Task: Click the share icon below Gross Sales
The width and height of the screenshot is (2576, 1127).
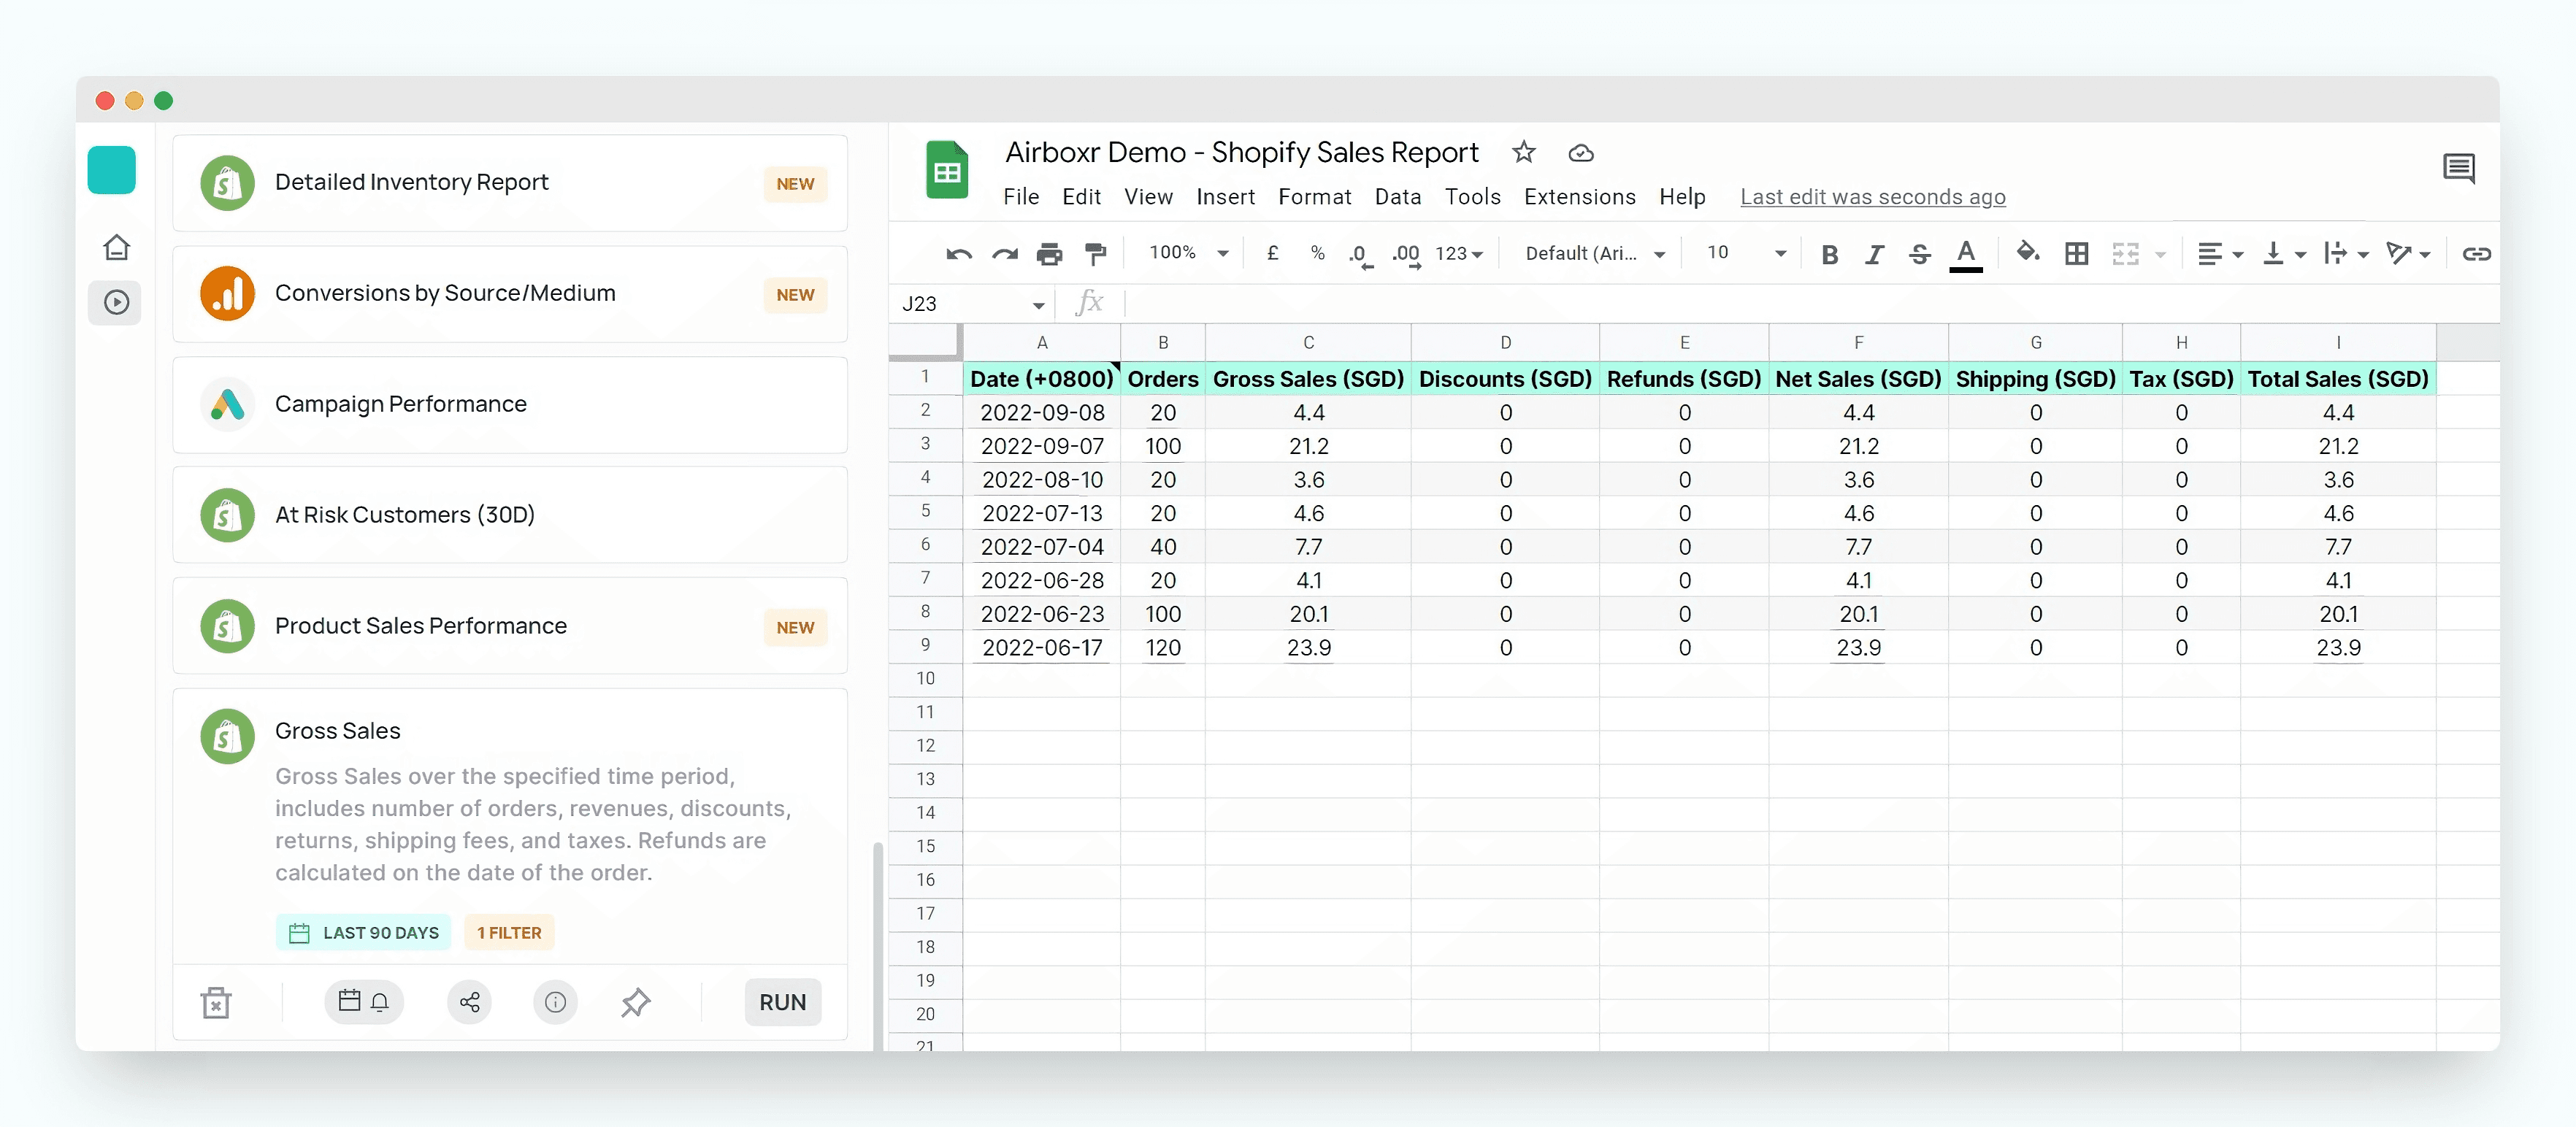Action: 469,1002
